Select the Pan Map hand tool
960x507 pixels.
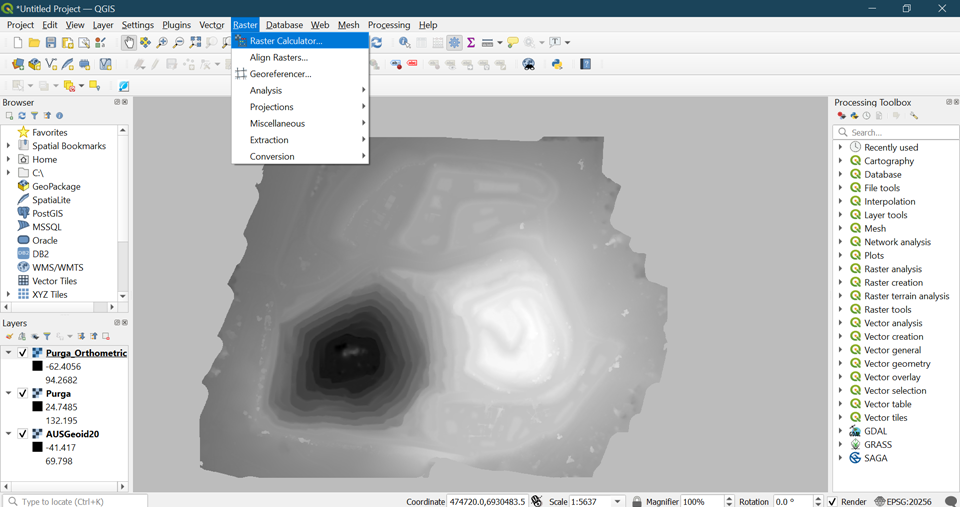pyautogui.click(x=129, y=43)
